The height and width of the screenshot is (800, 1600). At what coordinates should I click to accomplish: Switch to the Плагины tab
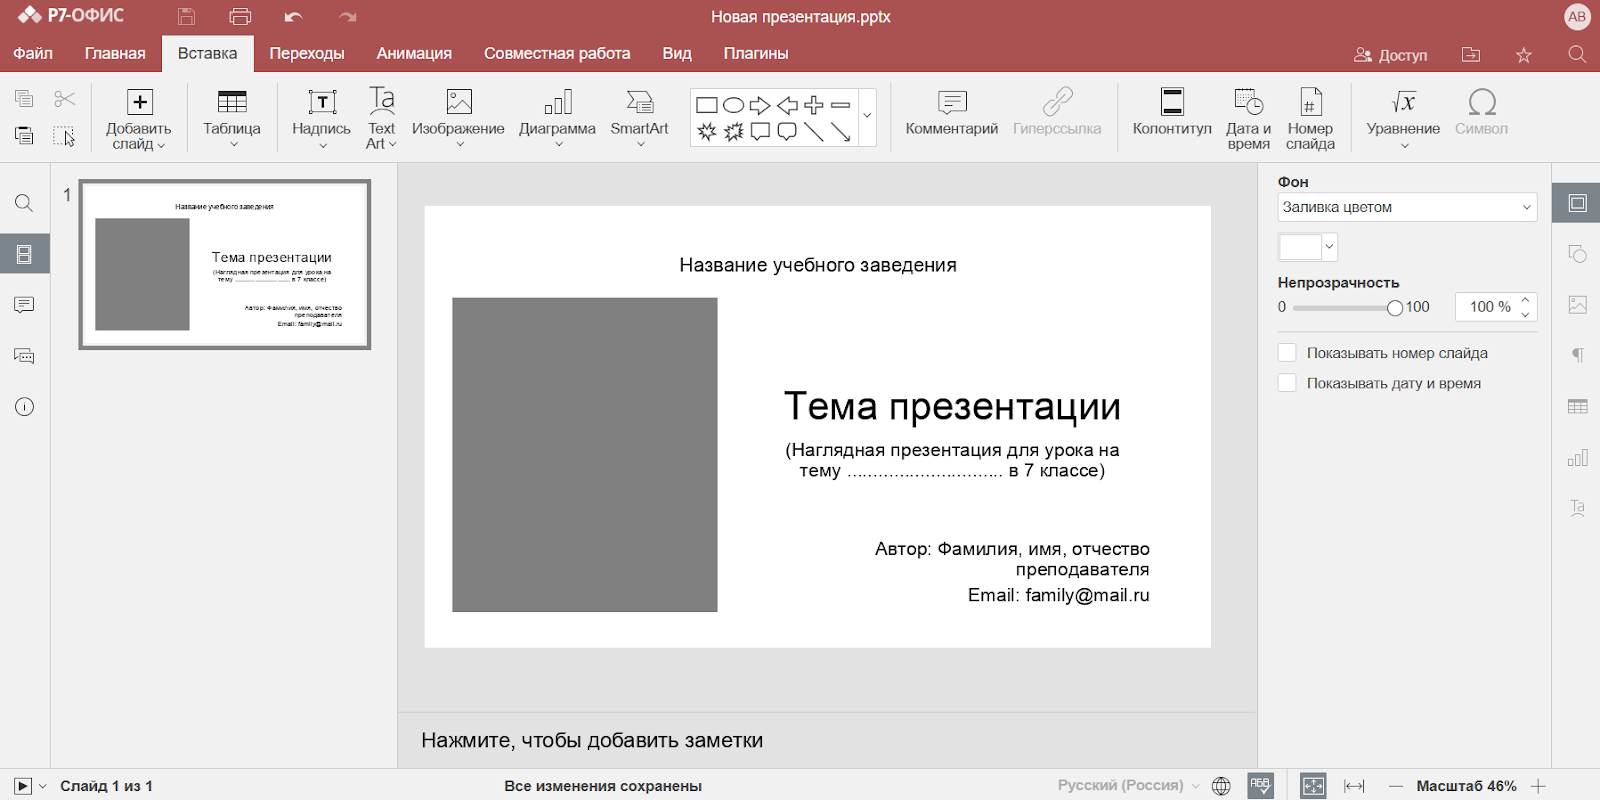pos(756,53)
